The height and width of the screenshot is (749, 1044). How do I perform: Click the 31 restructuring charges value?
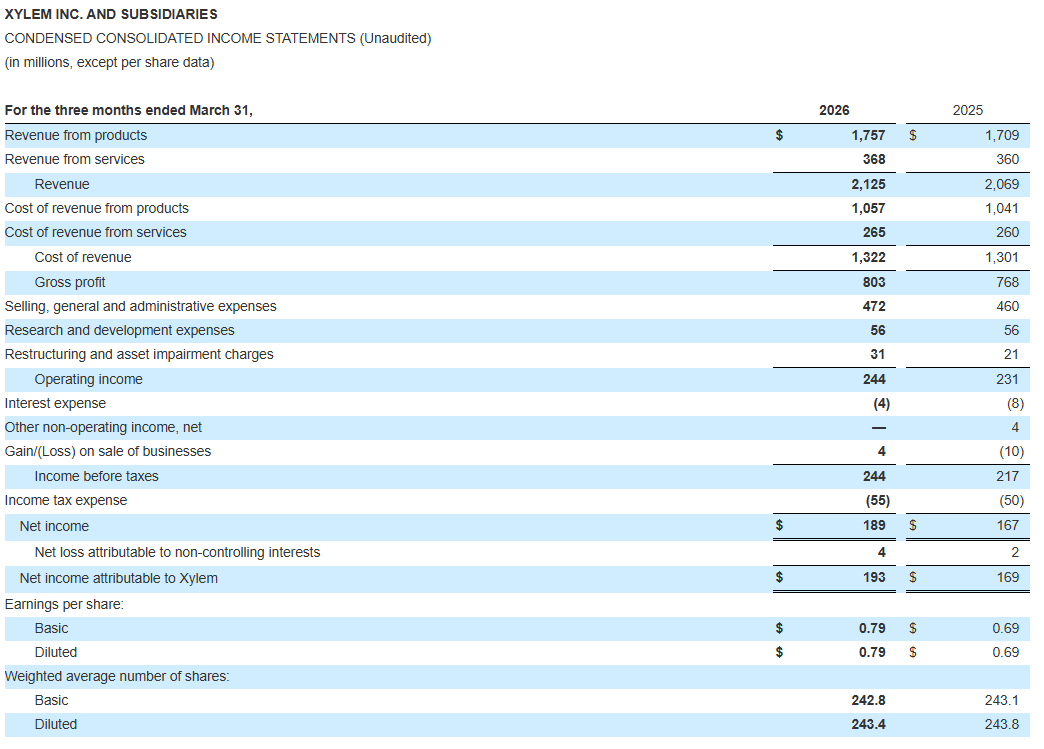pos(878,354)
